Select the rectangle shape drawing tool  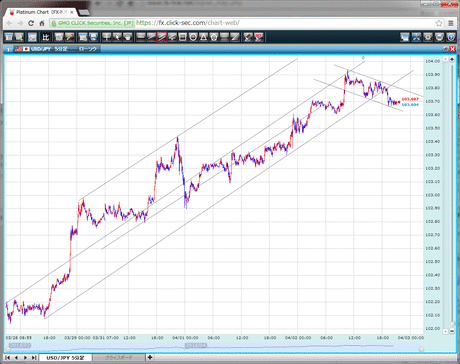tap(182, 37)
